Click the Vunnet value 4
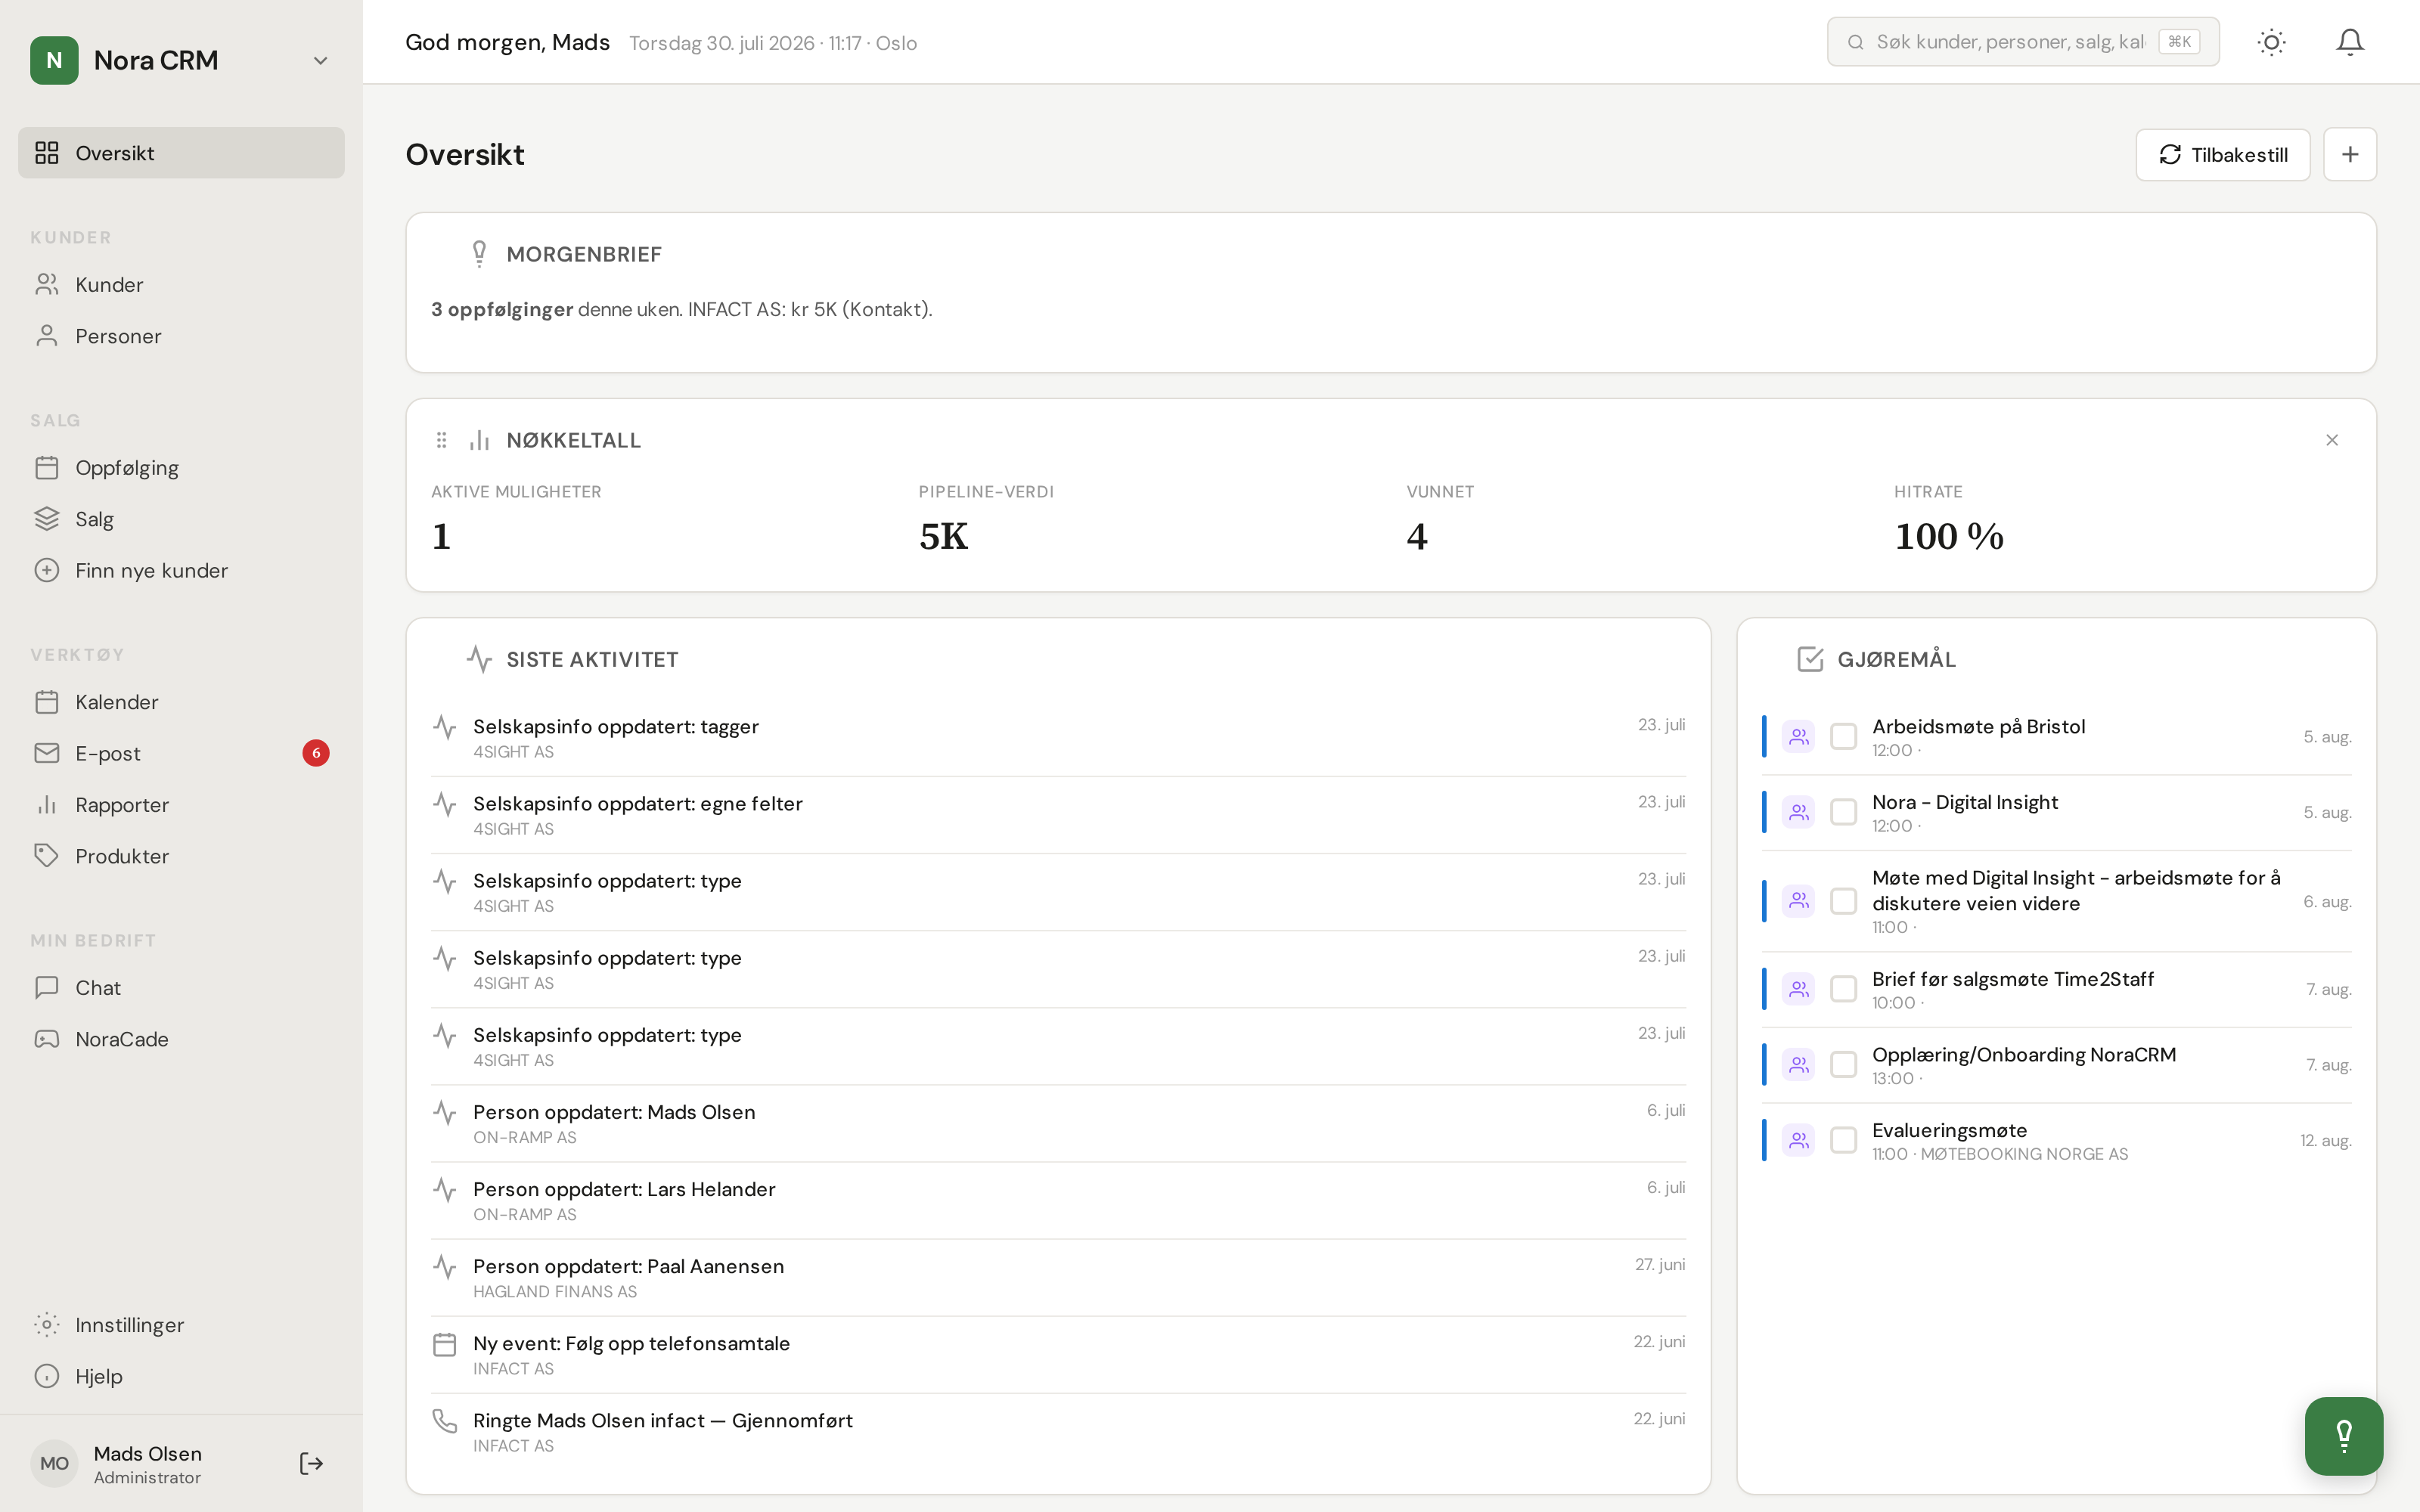Image resolution: width=2420 pixels, height=1512 pixels. 1417,537
